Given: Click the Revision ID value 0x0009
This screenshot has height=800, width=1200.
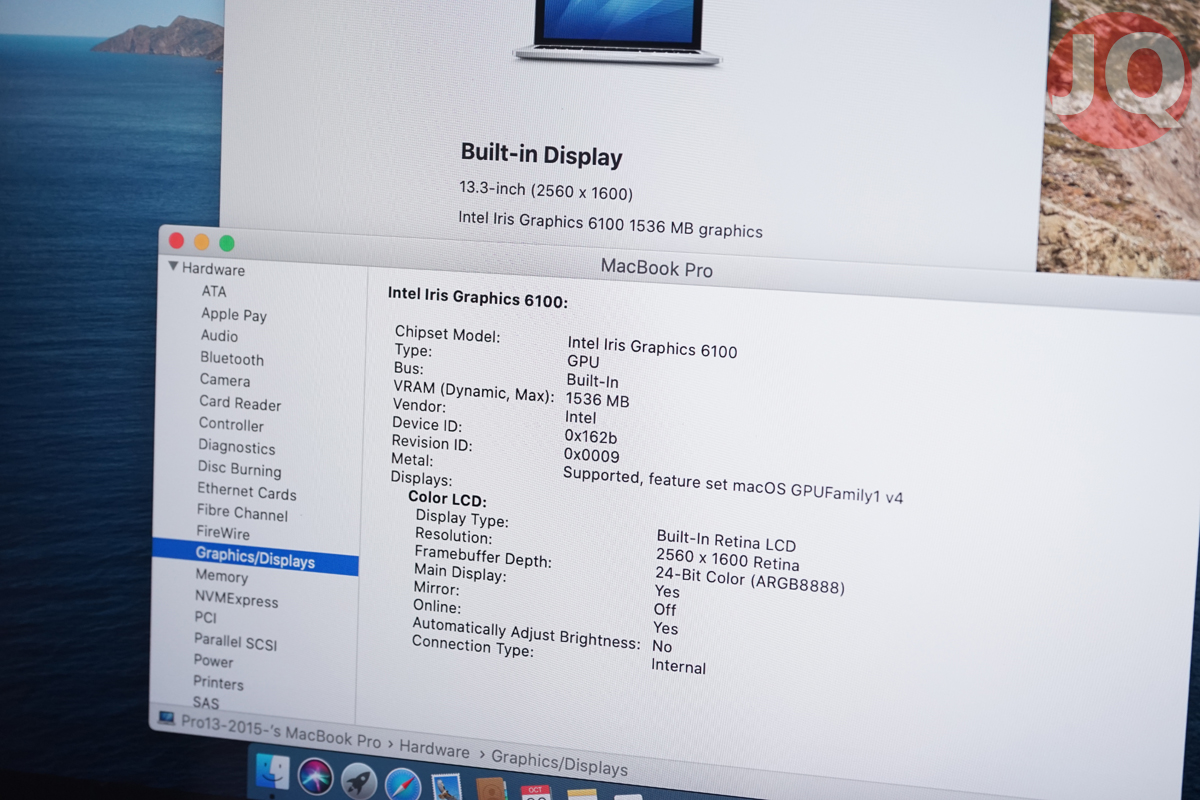Looking at the screenshot, I should [592, 455].
